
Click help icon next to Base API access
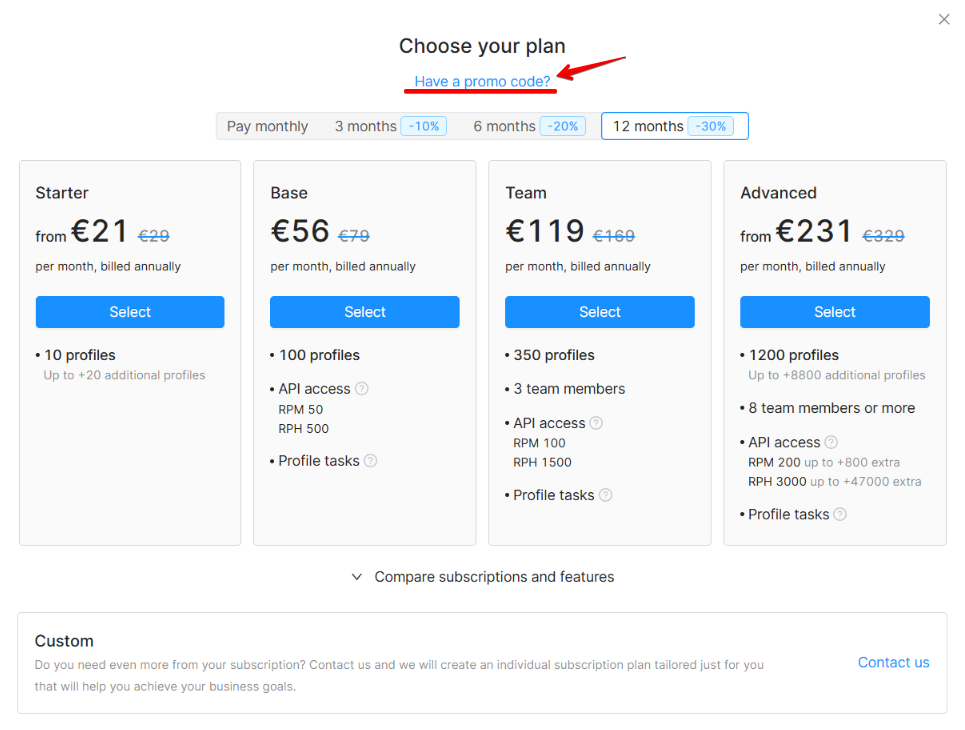click(x=362, y=389)
